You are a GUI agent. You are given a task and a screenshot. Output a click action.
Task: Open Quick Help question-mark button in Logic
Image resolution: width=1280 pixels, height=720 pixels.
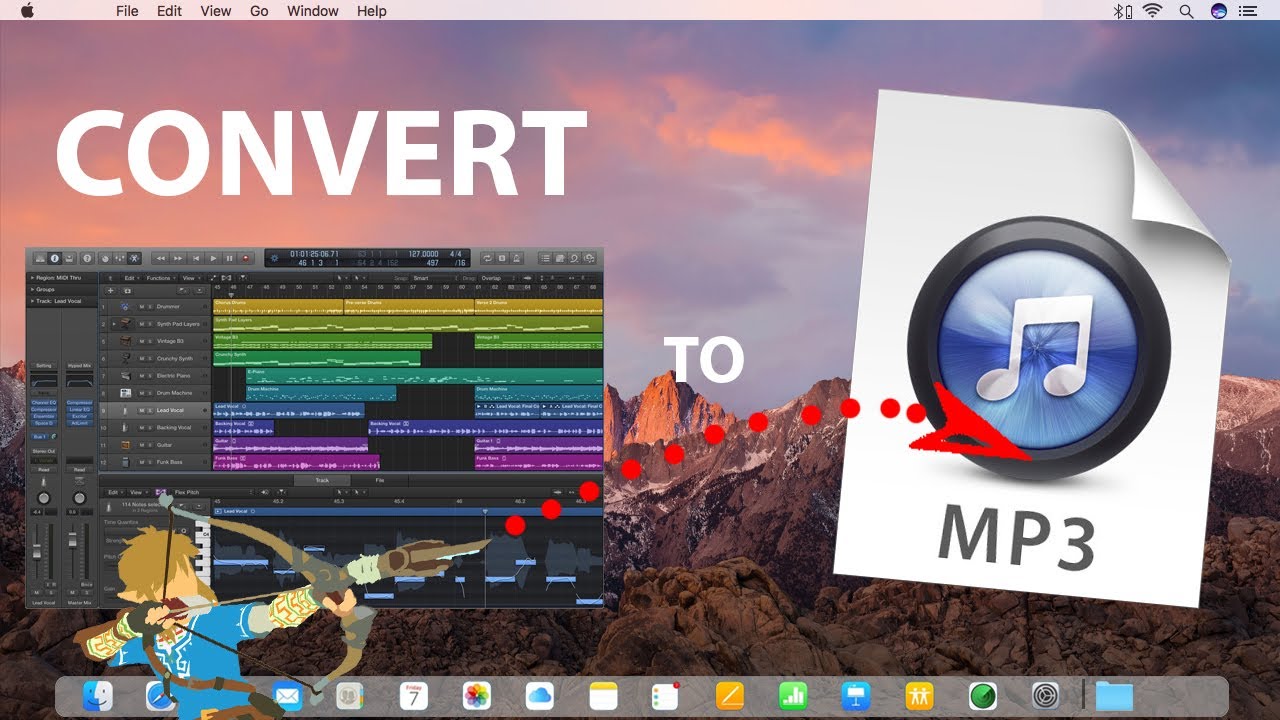point(87,258)
